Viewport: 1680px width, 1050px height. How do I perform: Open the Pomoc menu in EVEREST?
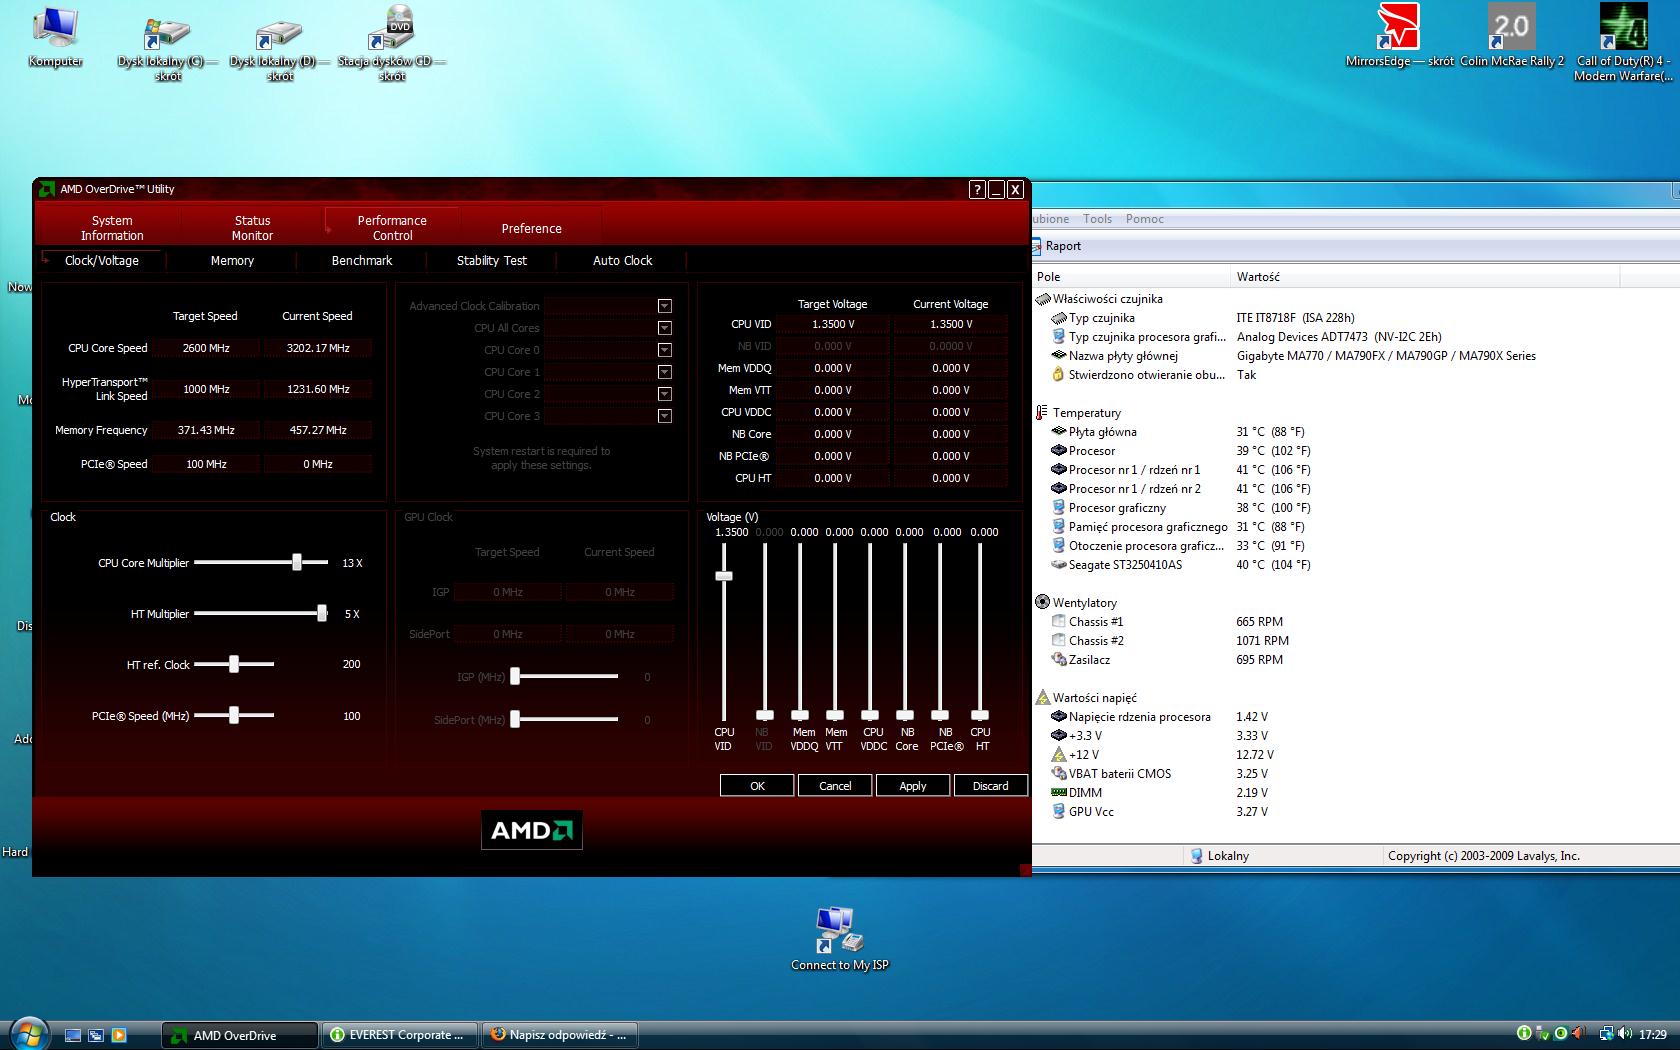1145,219
